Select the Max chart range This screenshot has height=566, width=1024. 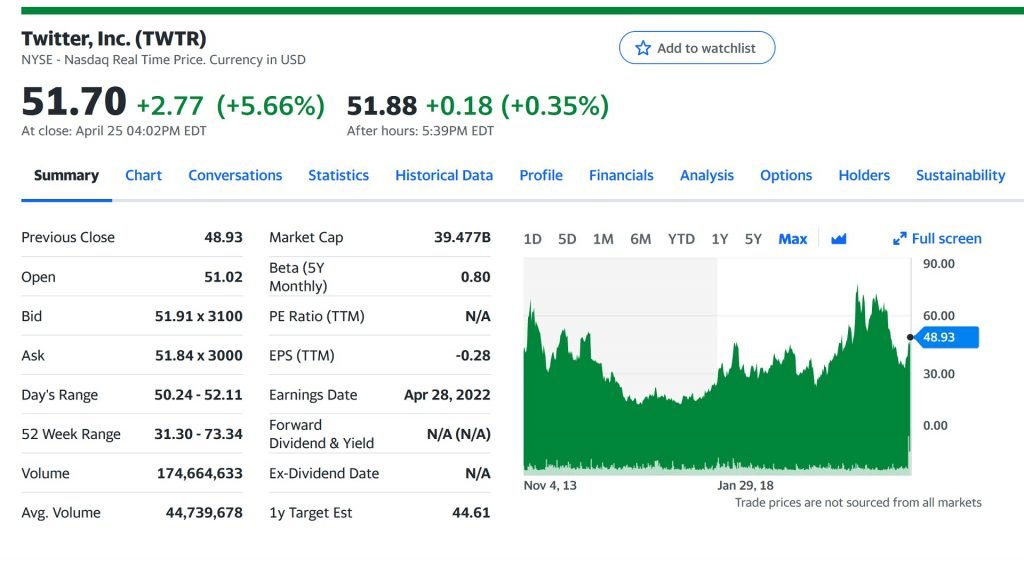point(793,240)
